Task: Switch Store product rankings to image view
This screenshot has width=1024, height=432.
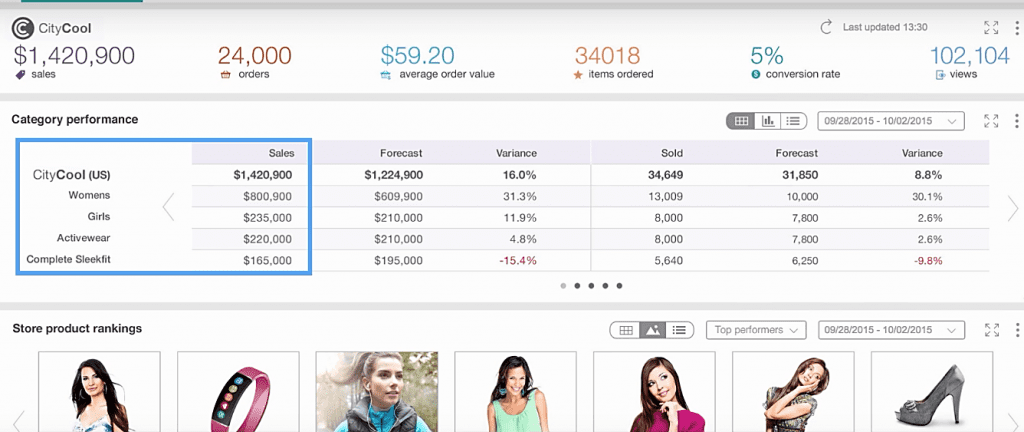Action: tap(652, 330)
